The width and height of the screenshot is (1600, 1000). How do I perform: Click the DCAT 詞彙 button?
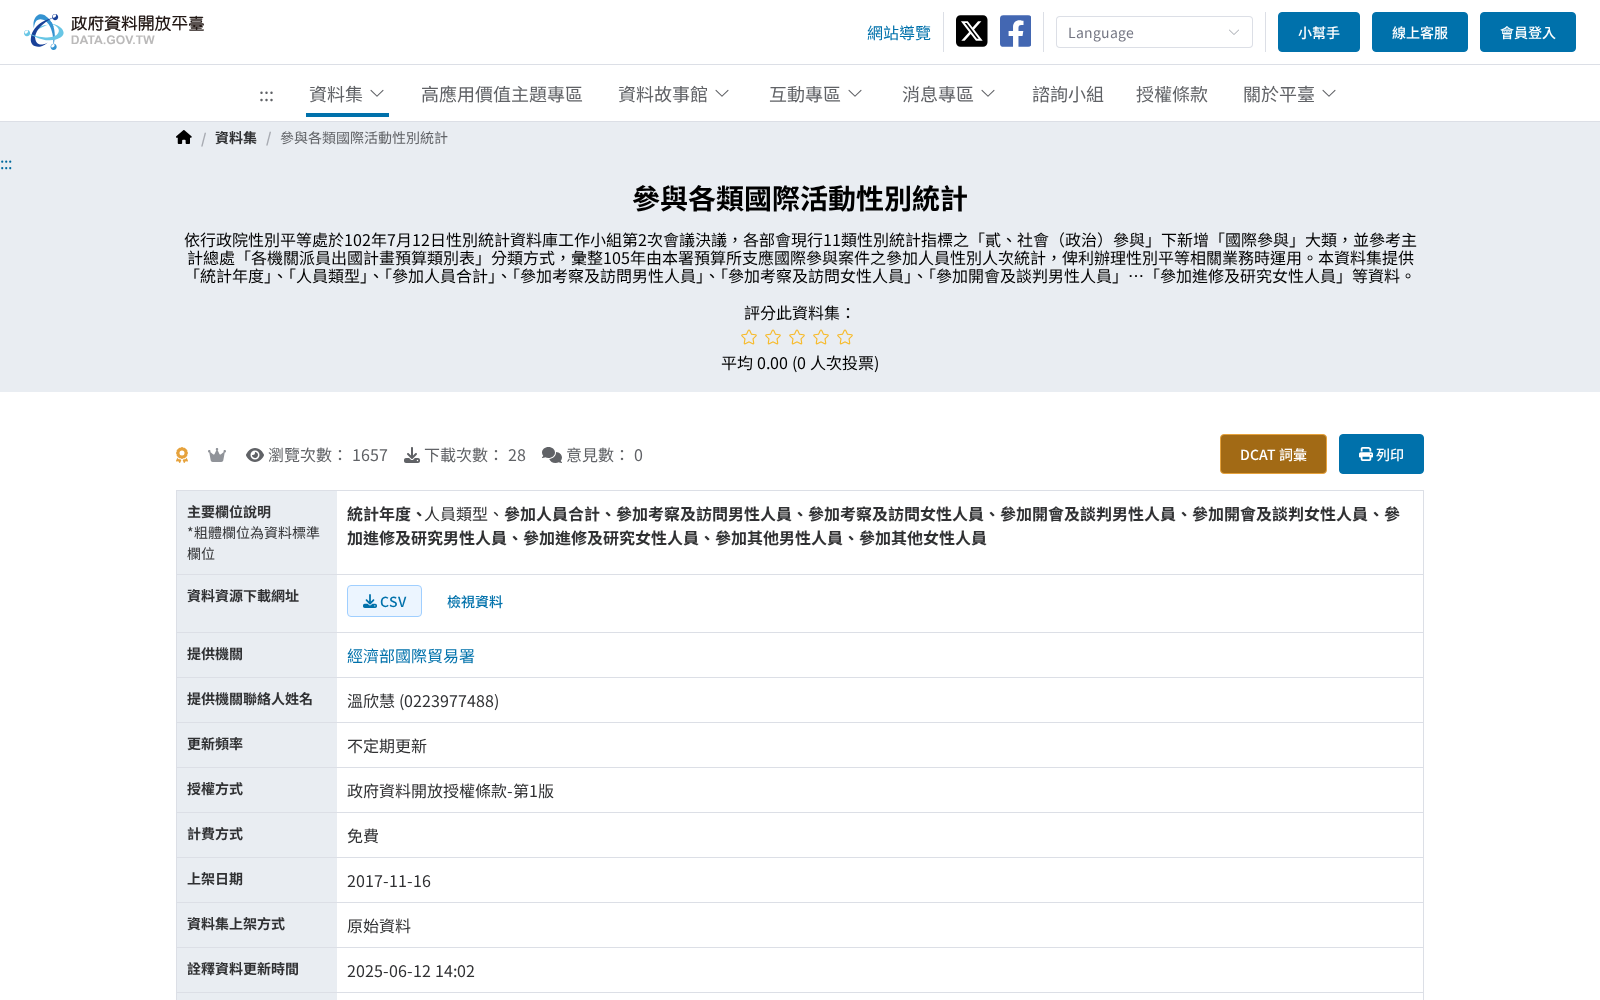(x=1273, y=454)
